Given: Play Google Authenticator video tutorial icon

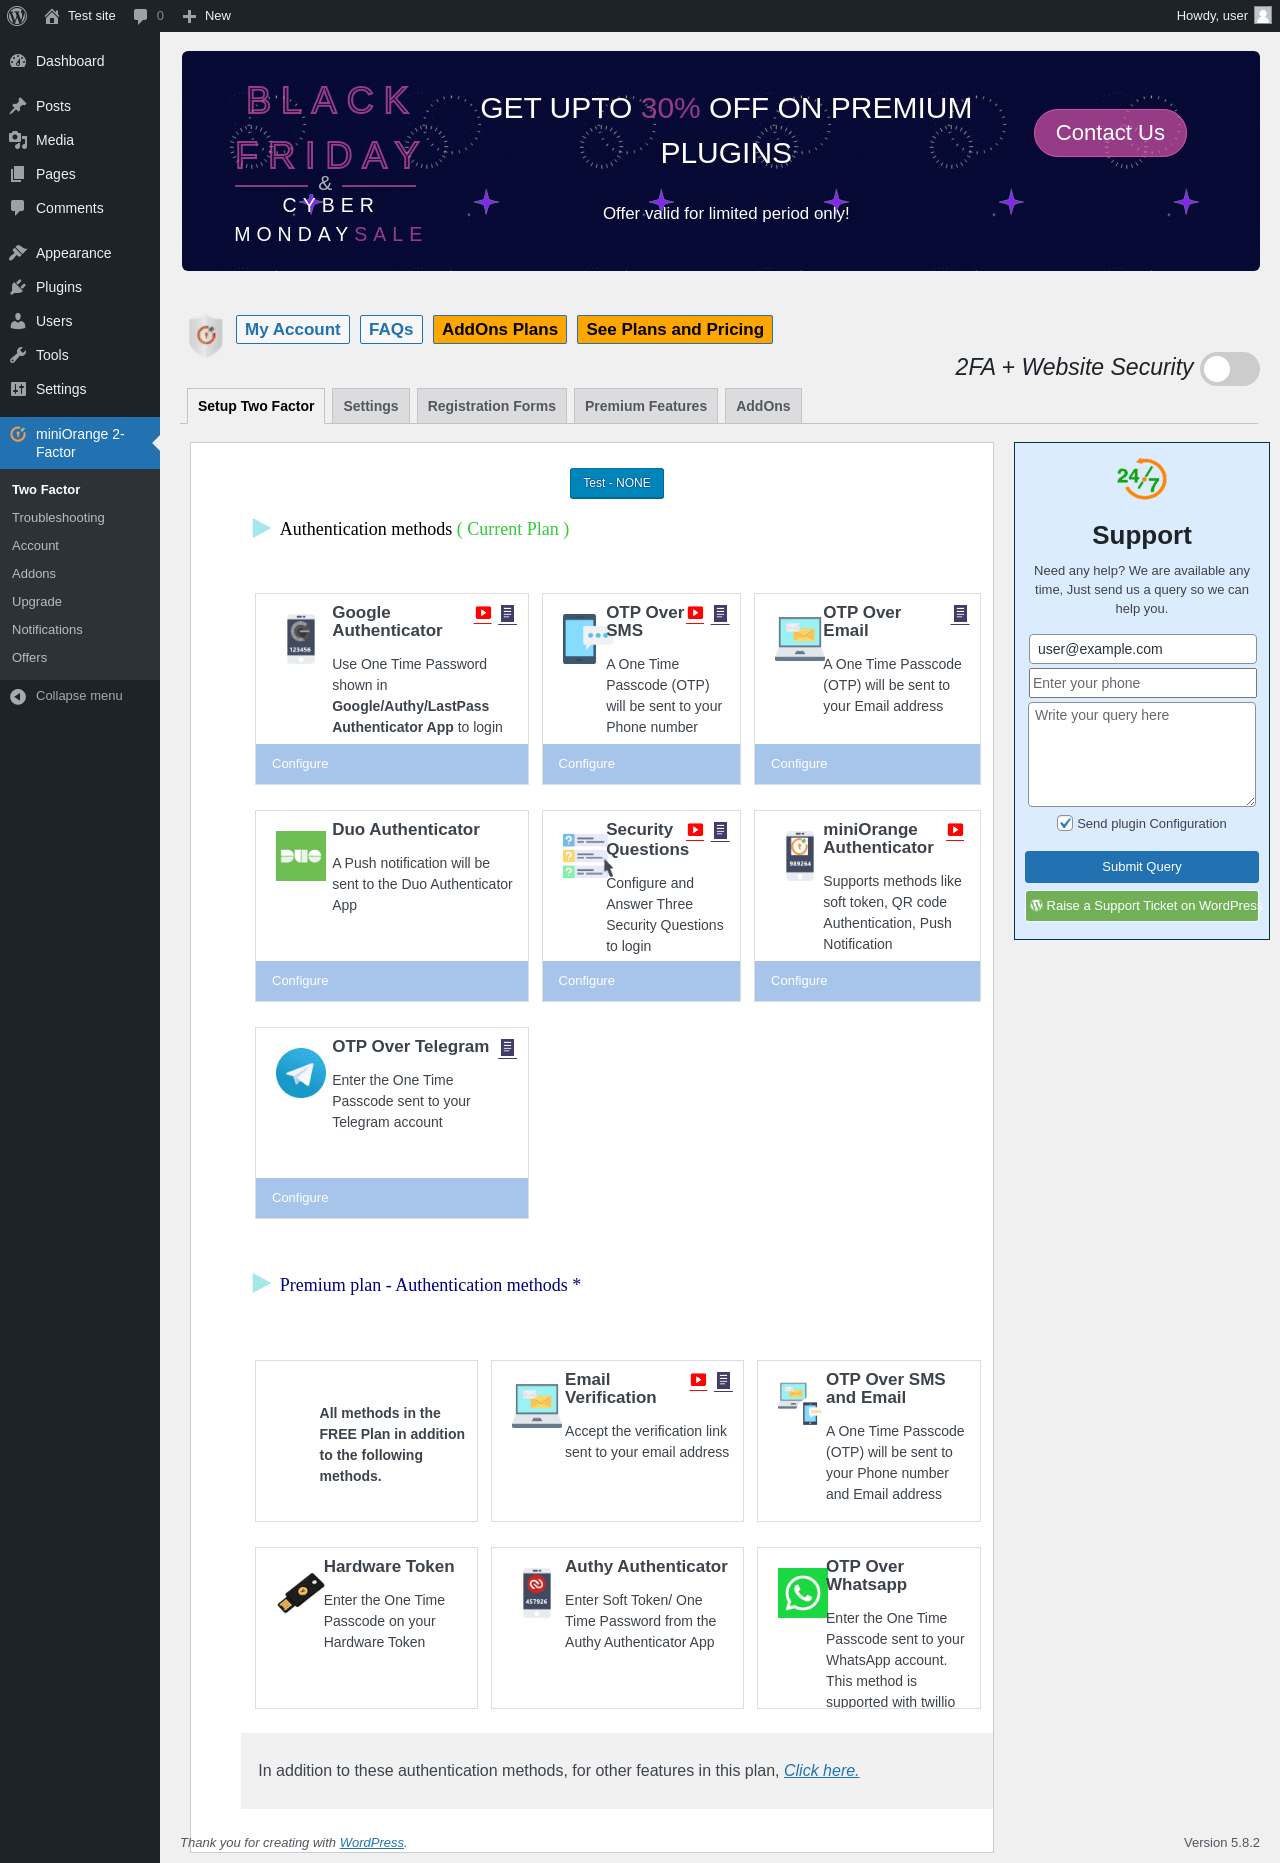Looking at the screenshot, I should 483,613.
